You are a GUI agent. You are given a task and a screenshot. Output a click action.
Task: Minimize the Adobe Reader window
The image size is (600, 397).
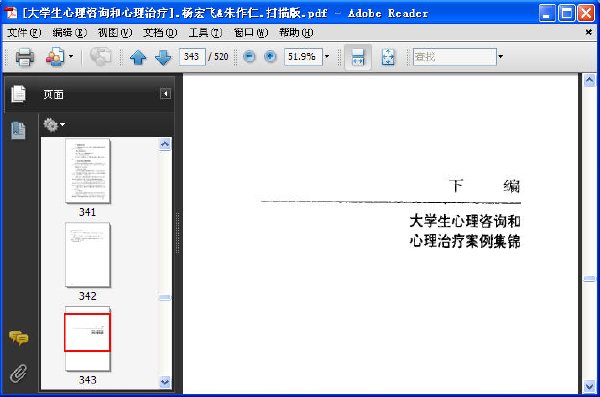pos(547,13)
